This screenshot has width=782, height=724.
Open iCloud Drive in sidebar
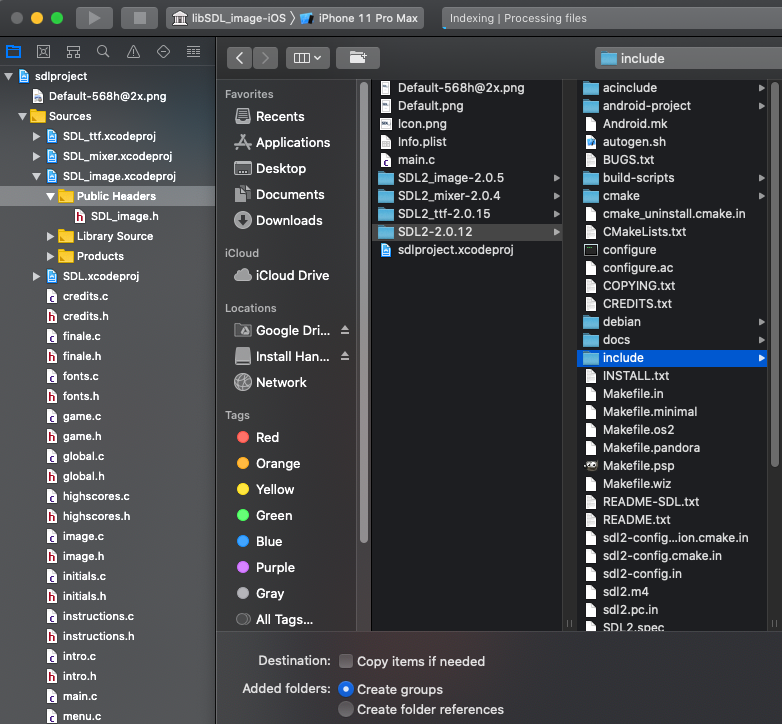click(x=282, y=275)
